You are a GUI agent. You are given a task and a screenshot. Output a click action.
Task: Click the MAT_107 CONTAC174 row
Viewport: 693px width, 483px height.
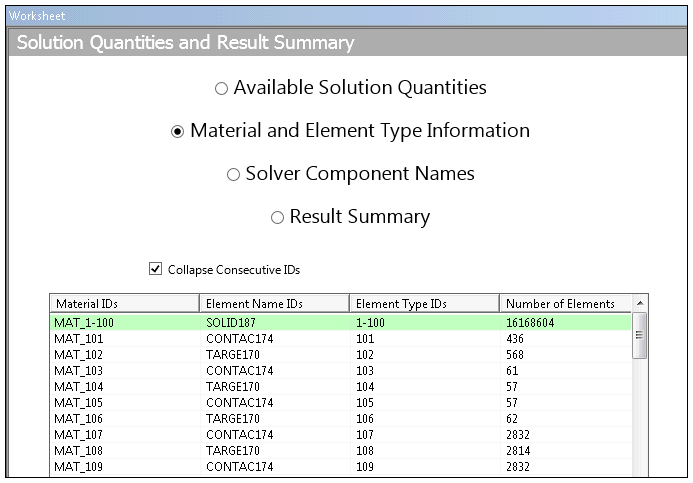click(x=340, y=434)
